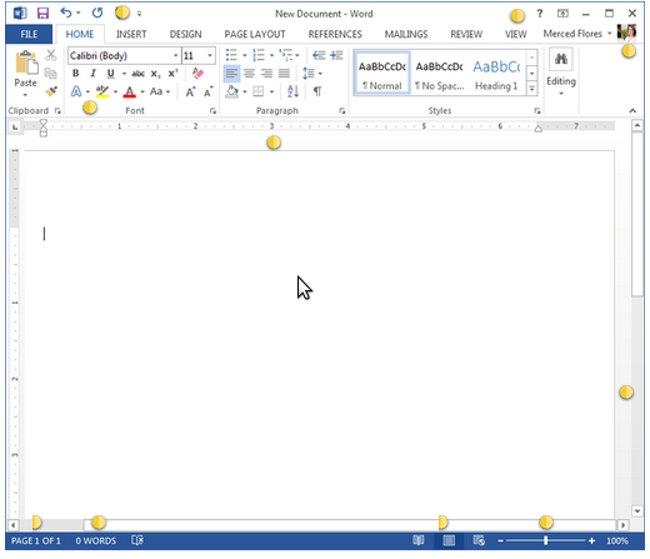The height and width of the screenshot is (559, 650).
Task: Justify the paragraph text
Action: click(x=284, y=73)
